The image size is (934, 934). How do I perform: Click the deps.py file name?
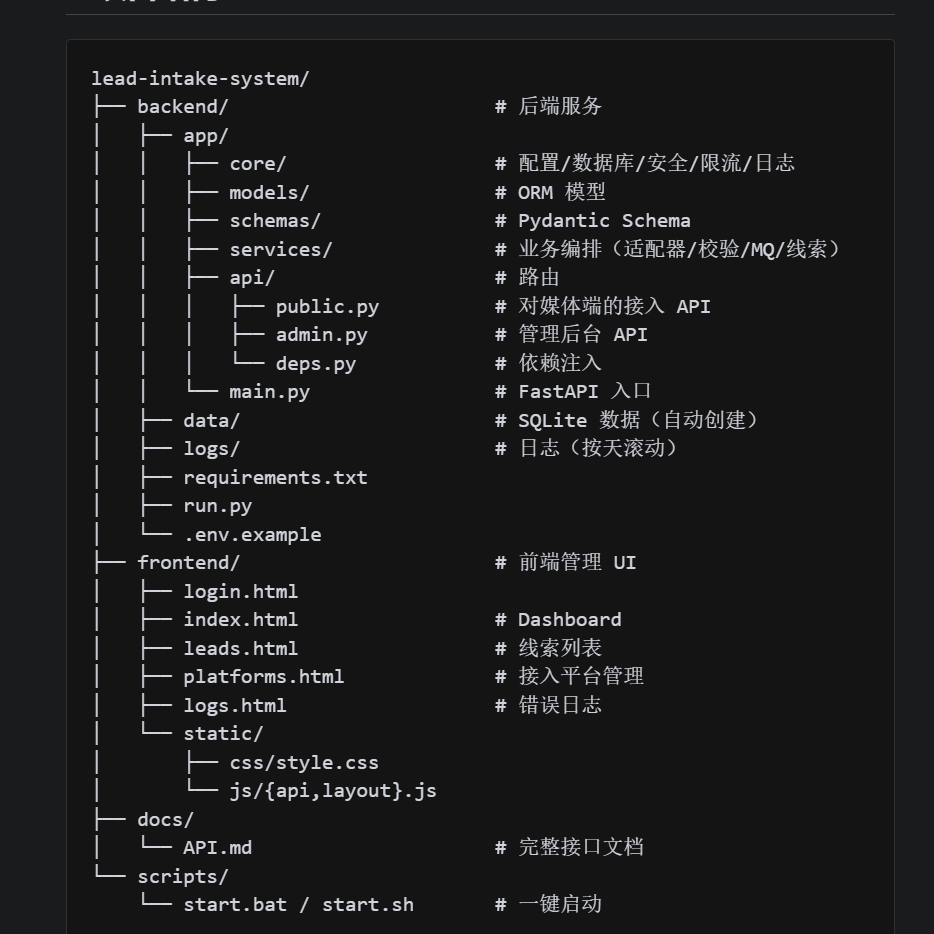coord(316,363)
